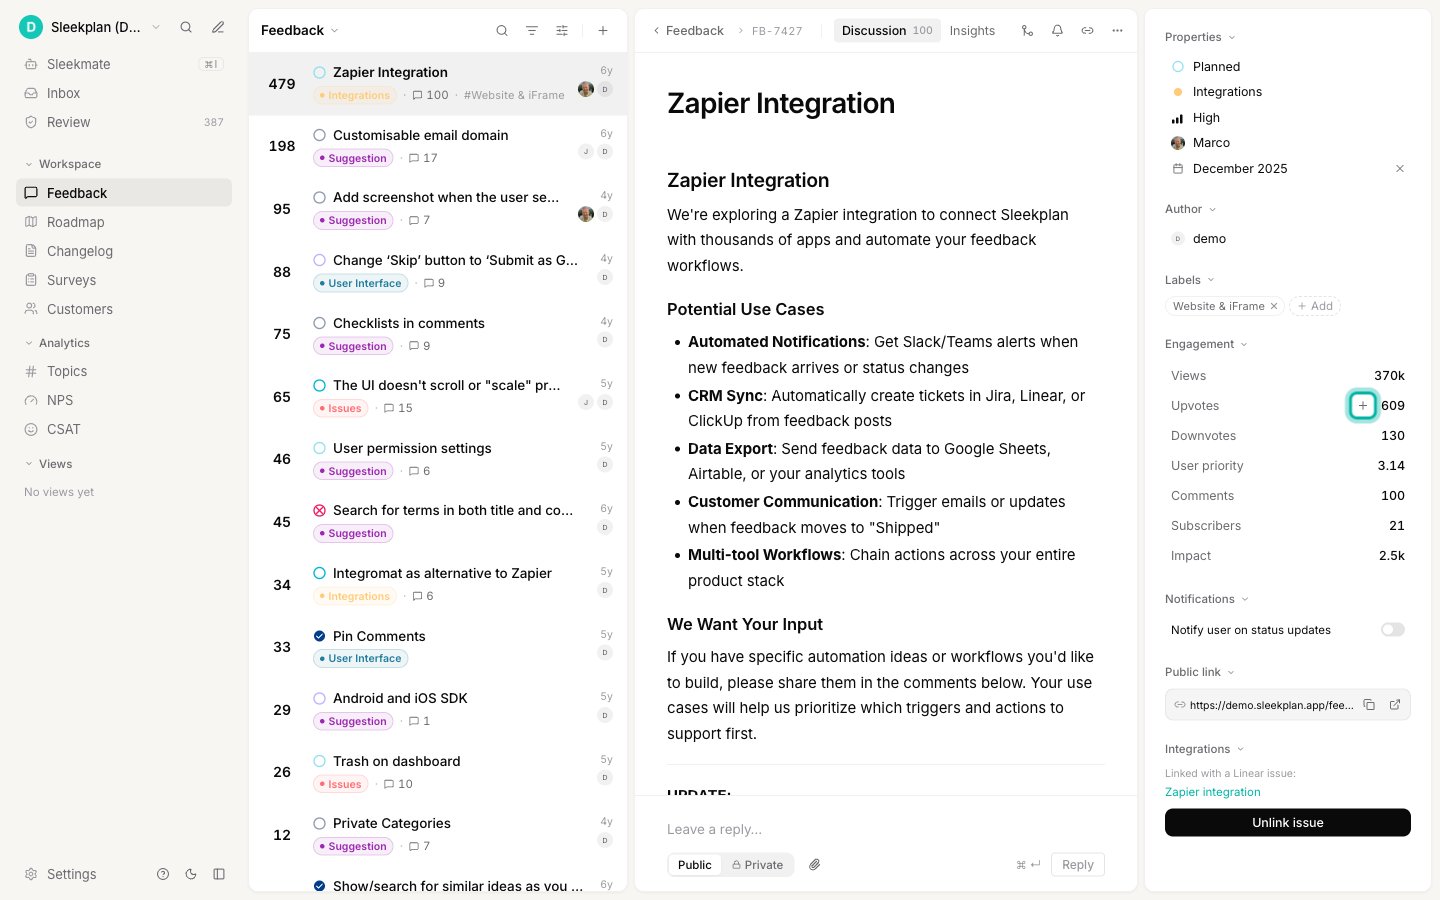This screenshot has width=1440, height=900.
Task: Open the Zapier integration Linear link
Action: 1213,792
